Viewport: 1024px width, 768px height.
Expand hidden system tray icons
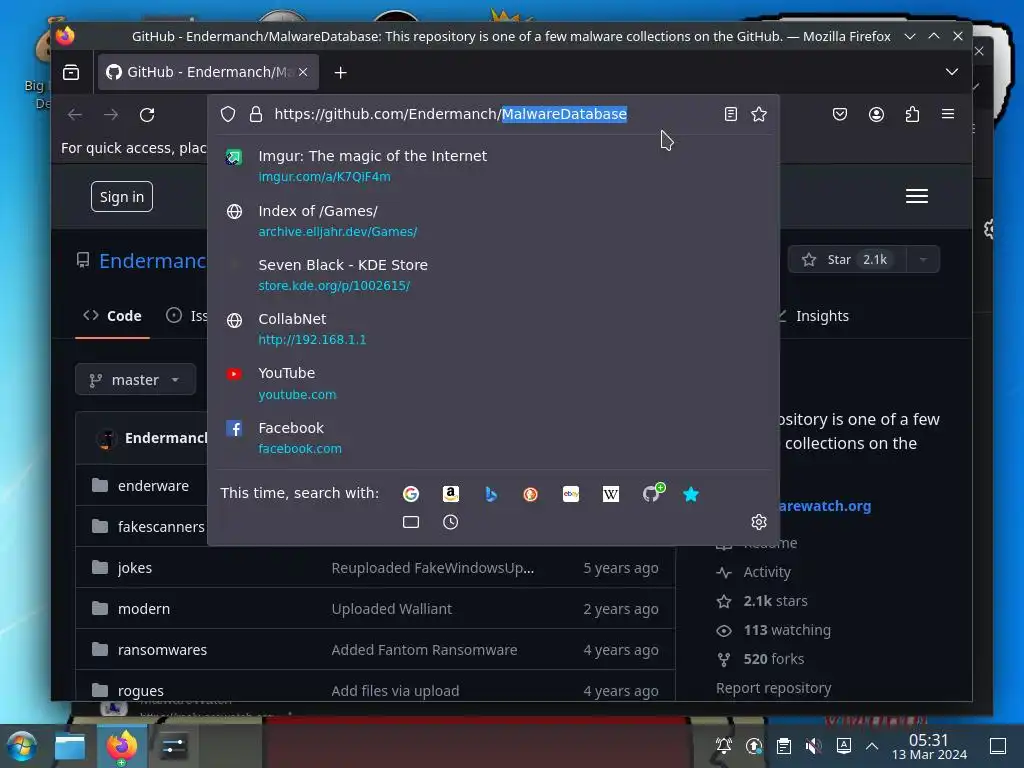pos(872,746)
